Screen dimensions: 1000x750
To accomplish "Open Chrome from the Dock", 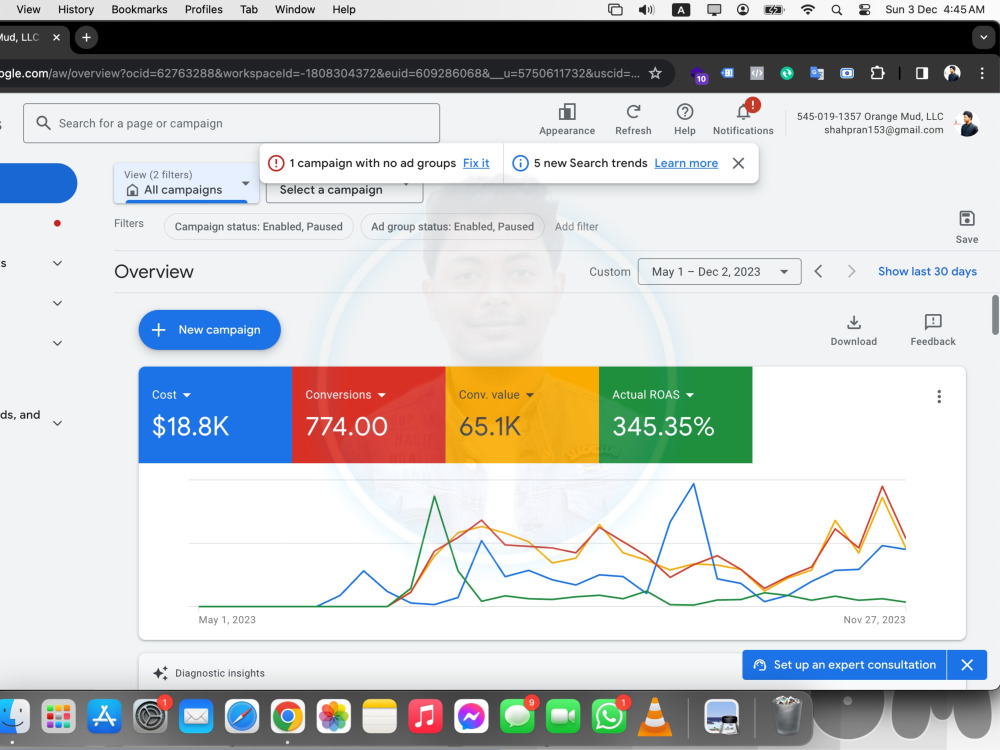I will [x=288, y=717].
